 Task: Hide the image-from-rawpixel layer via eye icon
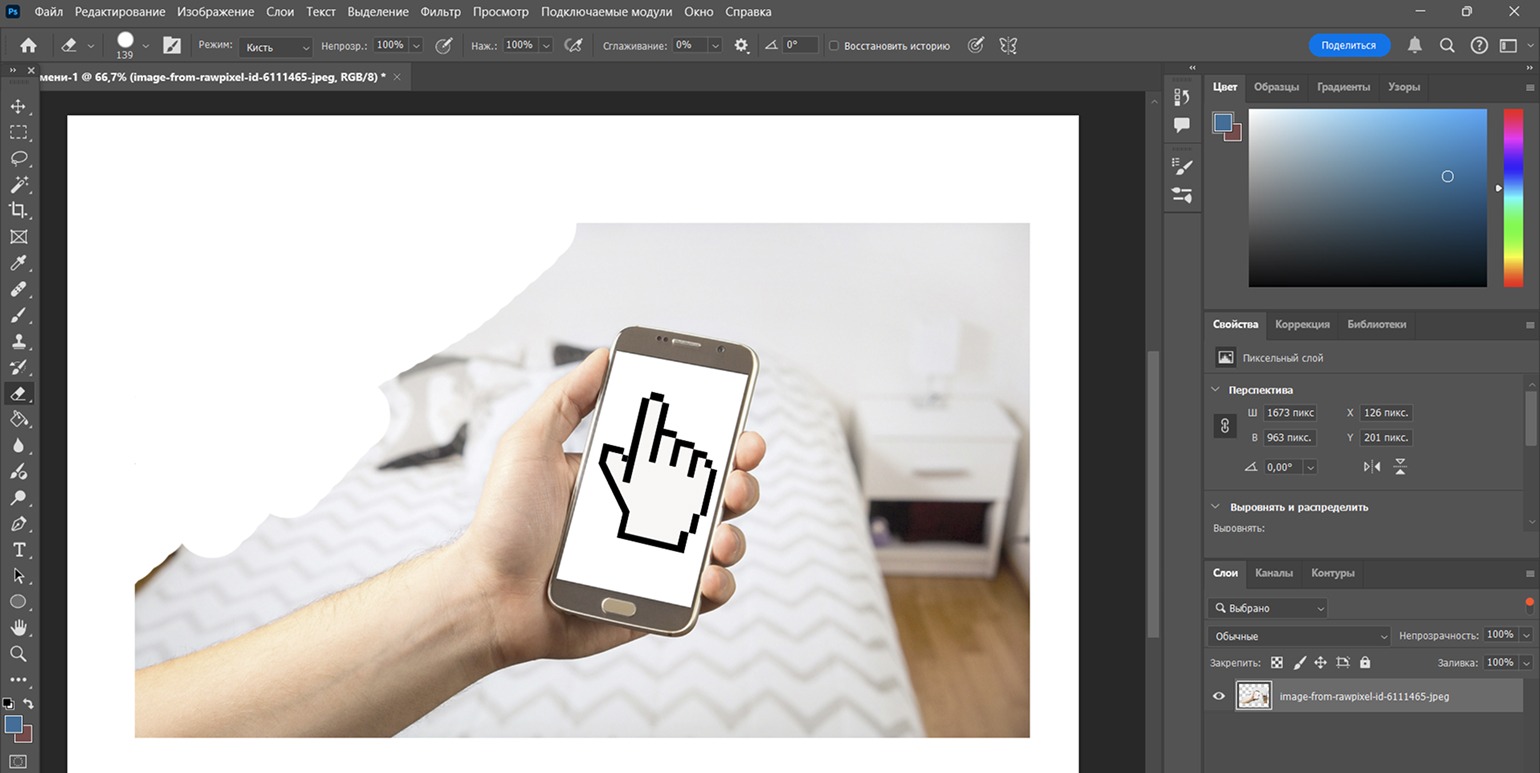click(1218, 696)
